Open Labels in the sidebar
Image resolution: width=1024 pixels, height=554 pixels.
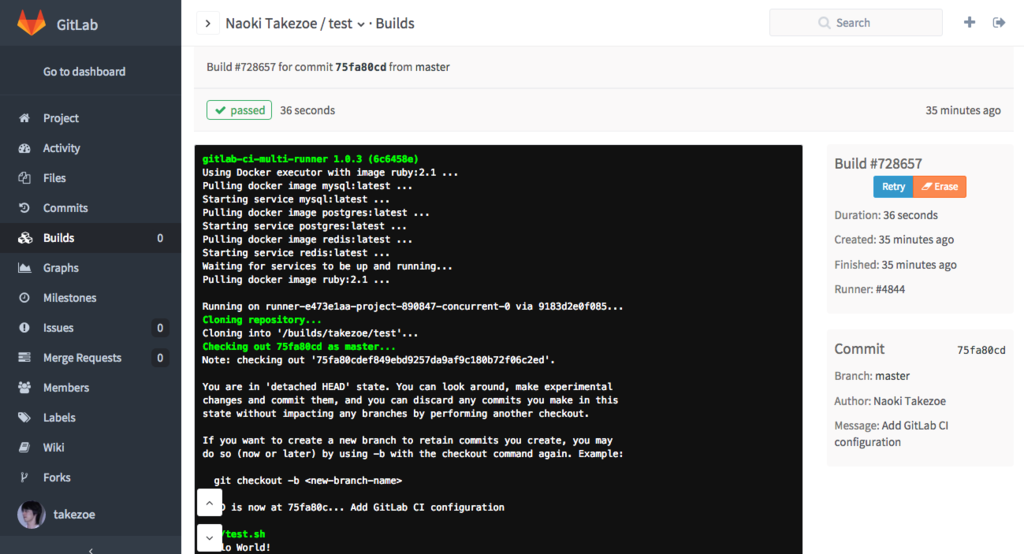tap(91, 417)
